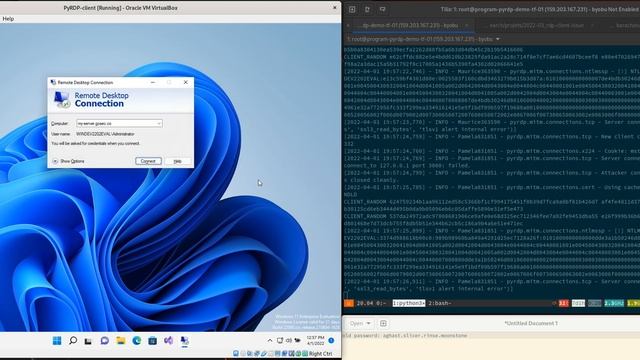Click Tilix add terminal down icon
Viewport: 640px width, 360px height.
click(x=382, y=9)
